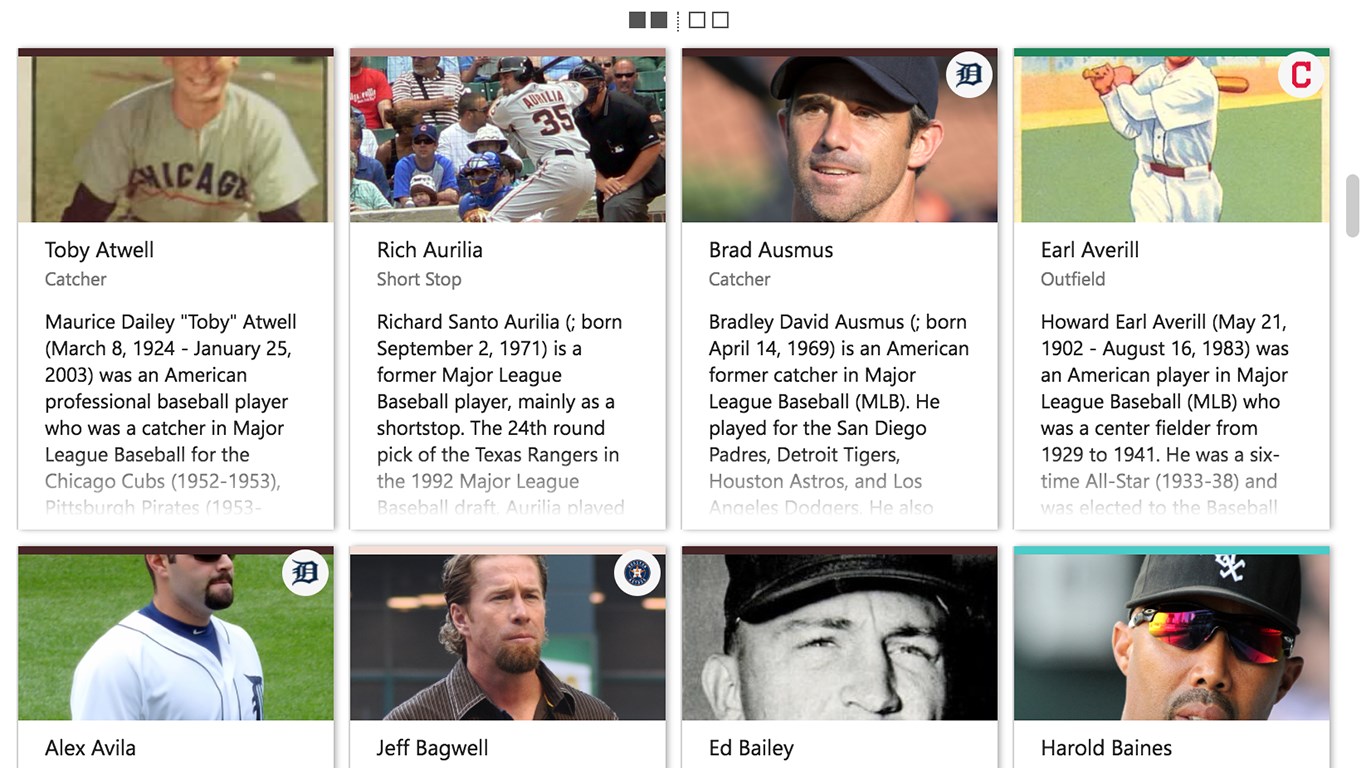Click the vertical scrollbar thumb
The image size is (1366, 768).
(1353, 206)
